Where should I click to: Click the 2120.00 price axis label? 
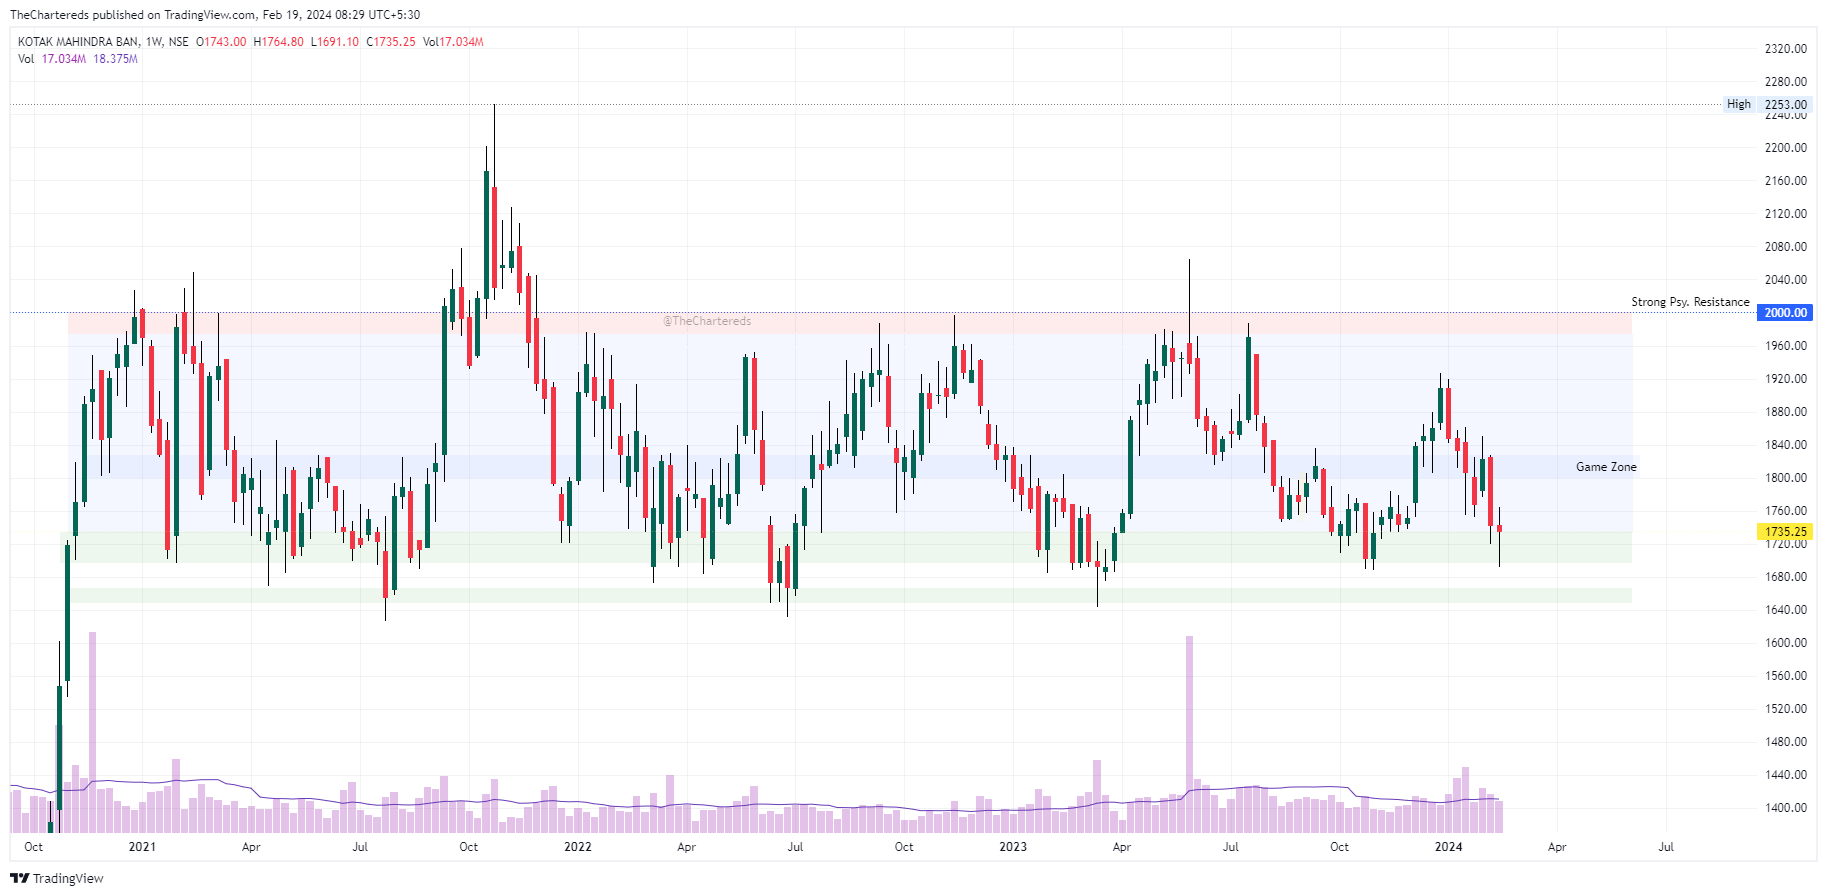[x=1785, y=214]
